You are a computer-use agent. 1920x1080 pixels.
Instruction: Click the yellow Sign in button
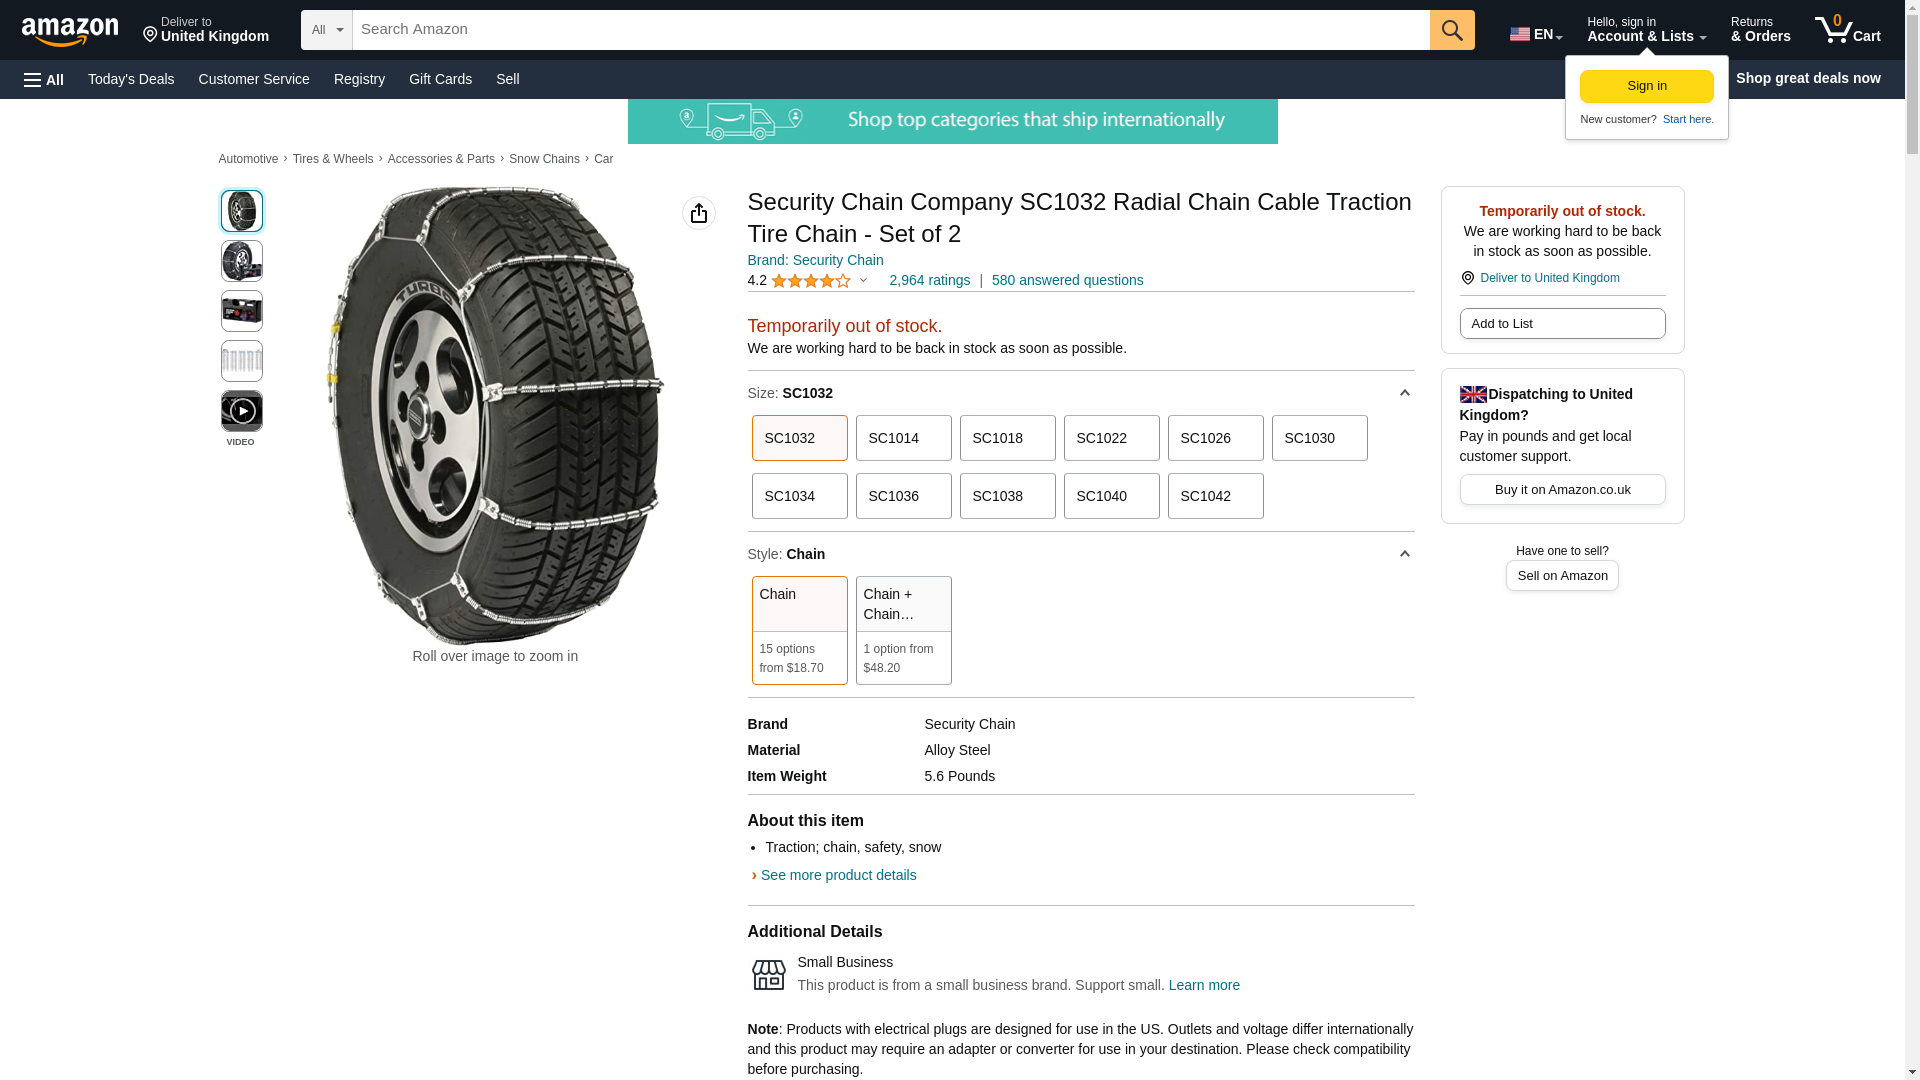point(1646,86)
